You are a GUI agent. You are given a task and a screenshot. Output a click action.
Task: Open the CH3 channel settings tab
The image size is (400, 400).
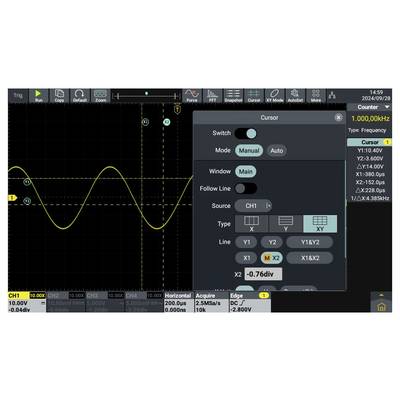coord(105,302)
